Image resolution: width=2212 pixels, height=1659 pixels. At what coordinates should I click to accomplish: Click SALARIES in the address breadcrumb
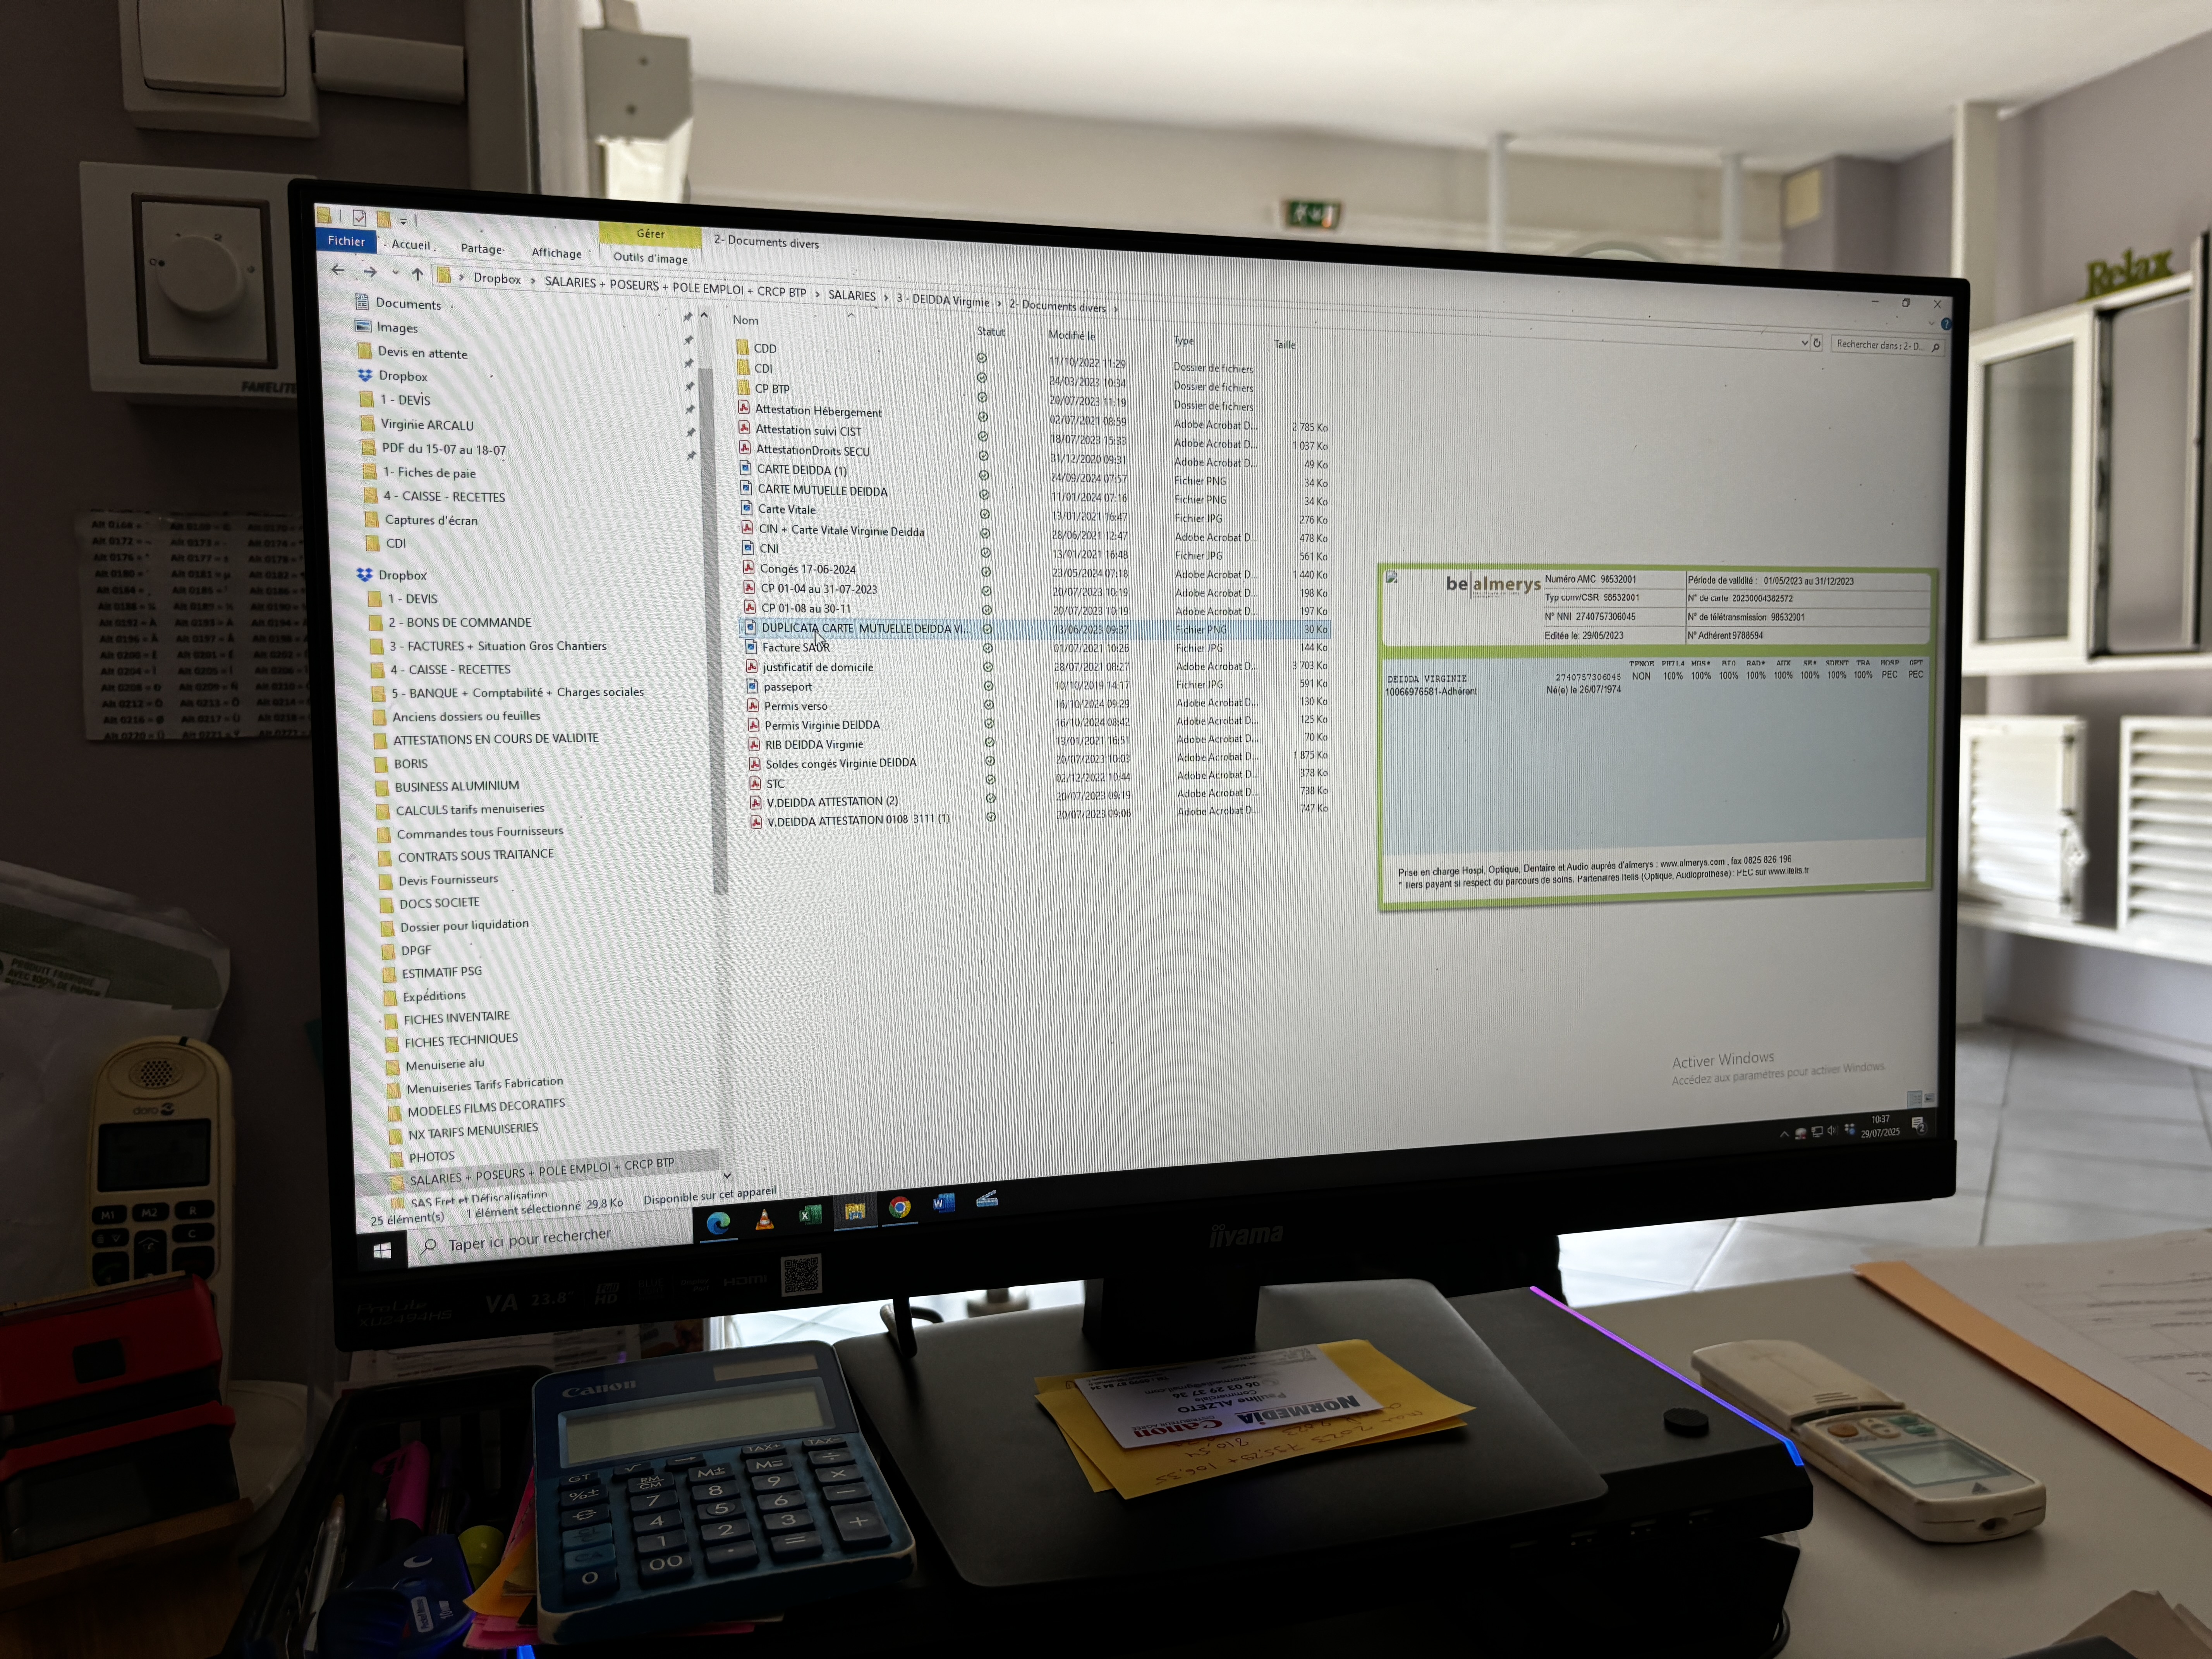852,295
